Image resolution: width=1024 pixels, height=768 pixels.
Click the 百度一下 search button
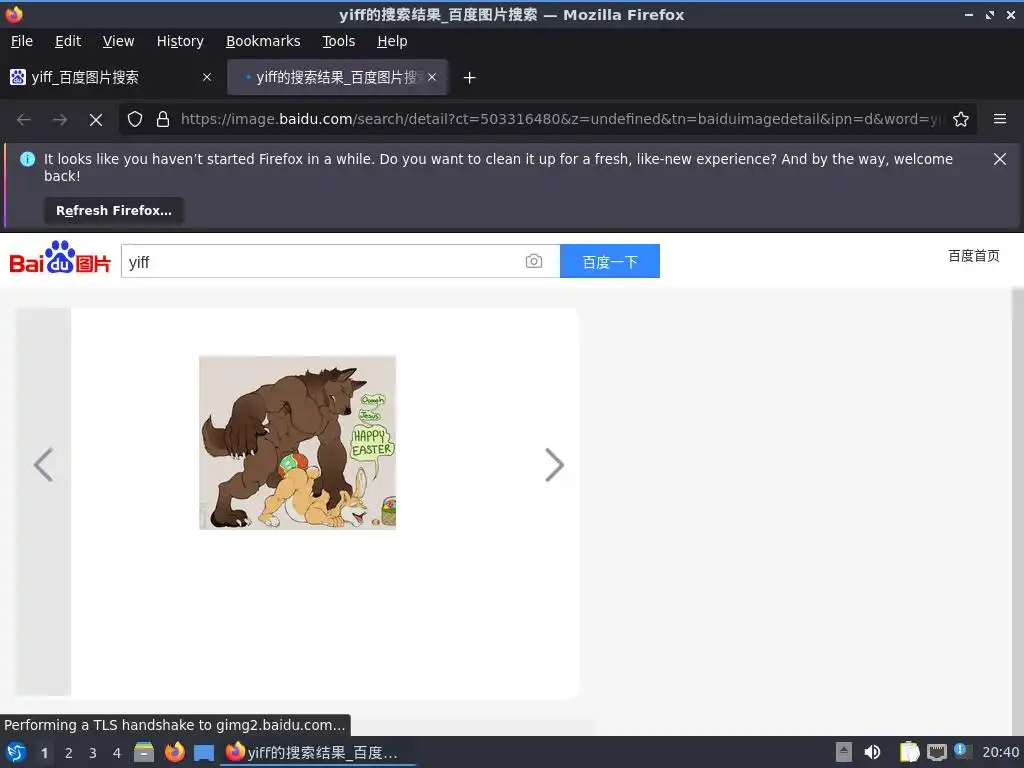pos(610,261)
